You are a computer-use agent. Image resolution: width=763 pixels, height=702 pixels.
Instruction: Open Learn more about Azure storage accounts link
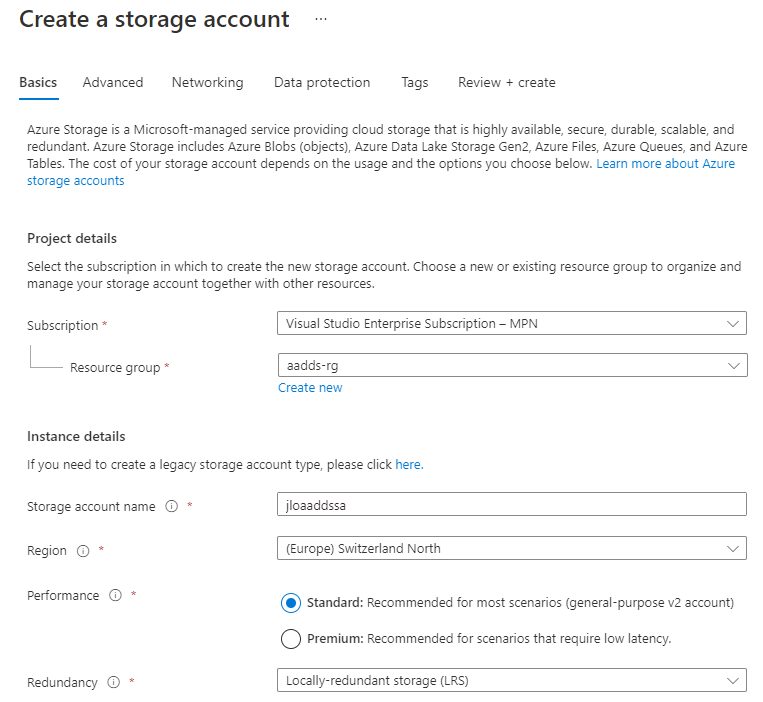pyautogui.click(x=665, y=164)
